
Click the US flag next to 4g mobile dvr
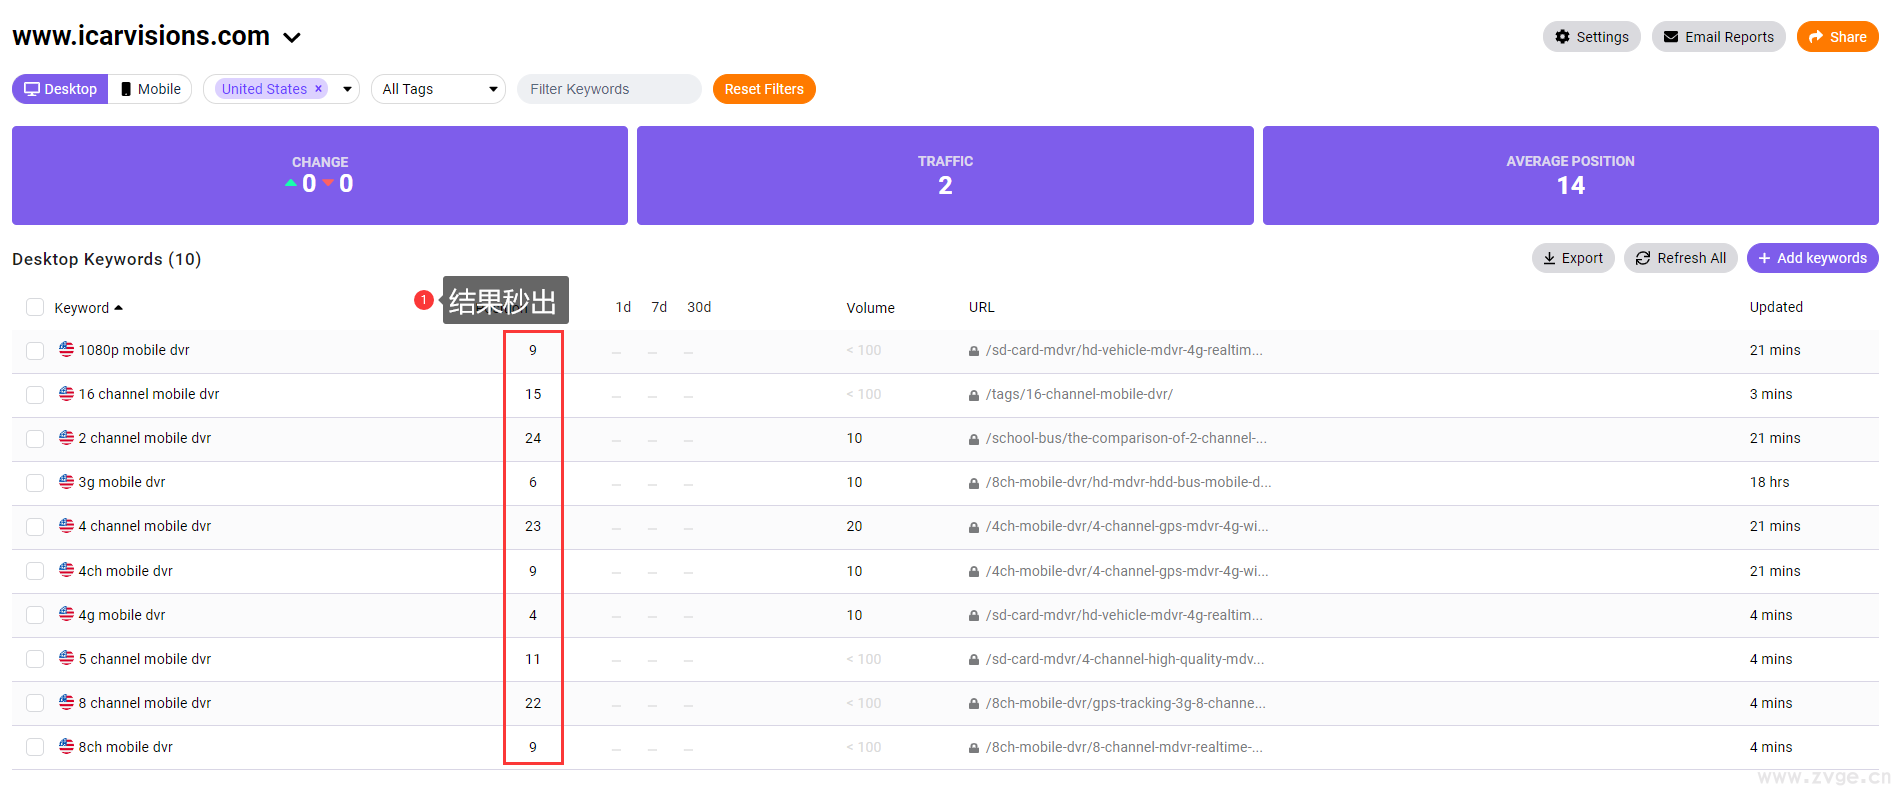pos(66,614)
